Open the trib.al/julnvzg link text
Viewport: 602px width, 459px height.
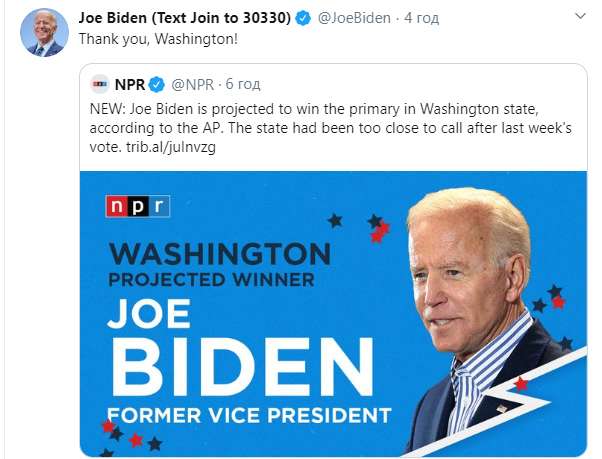[x=179, y=146]
